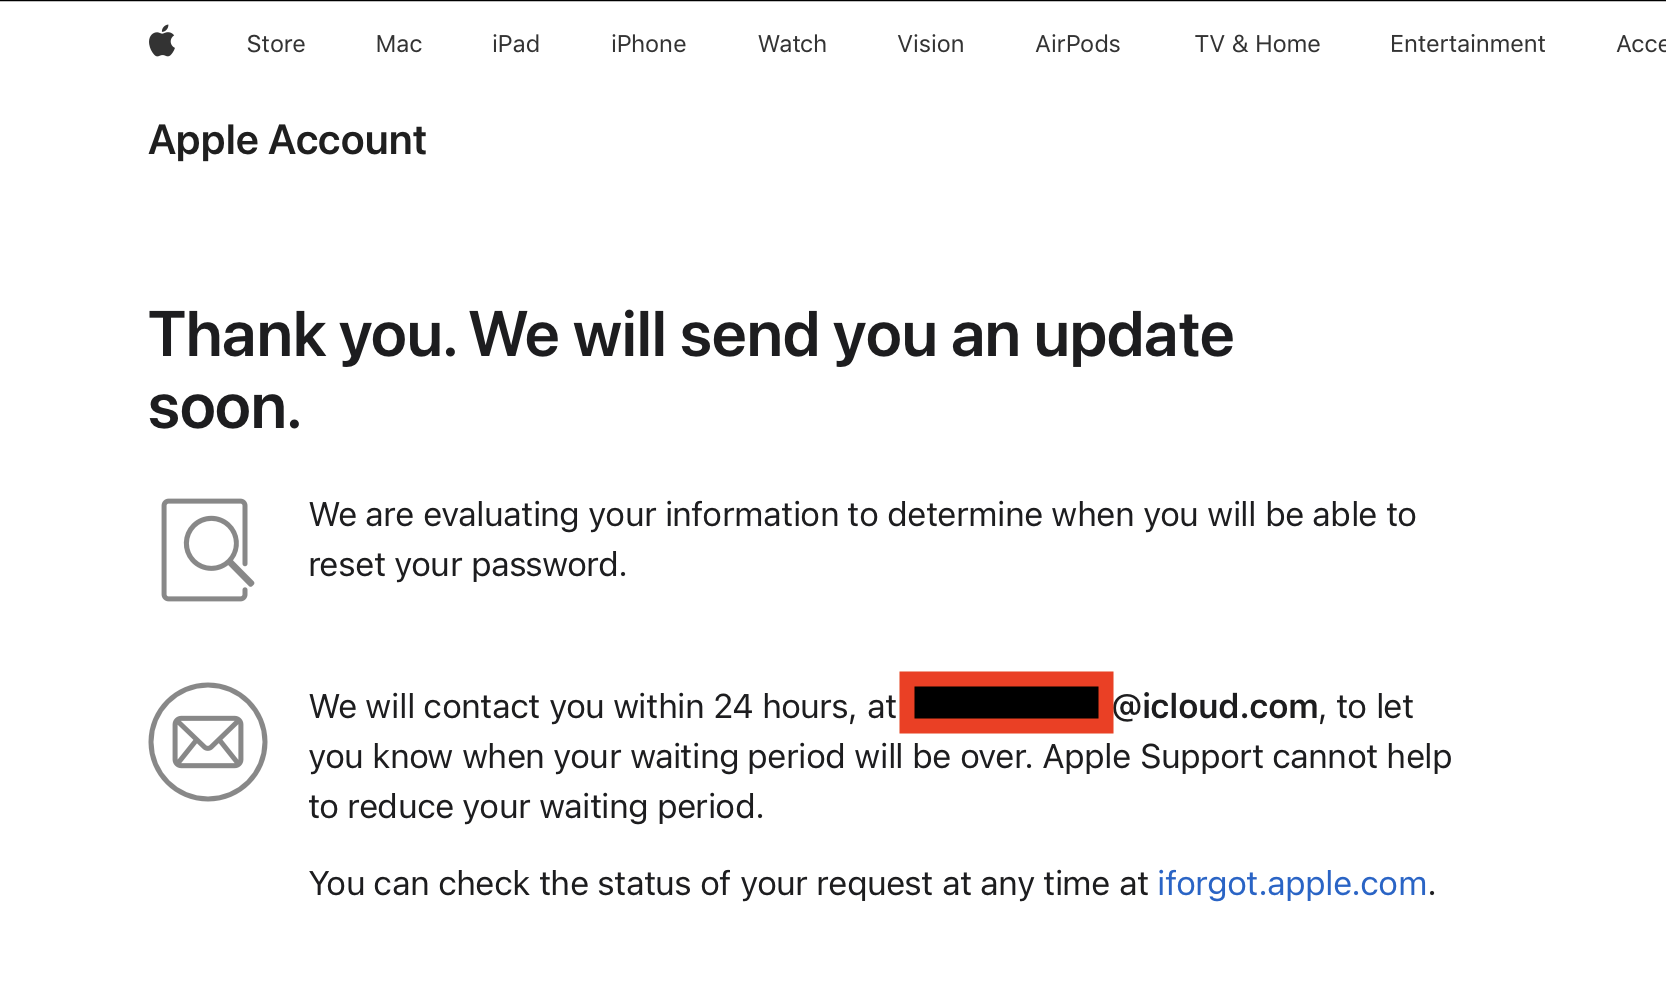Open the Mac menu item
The height and width of the screenshot is (996, 1666).
399,44
